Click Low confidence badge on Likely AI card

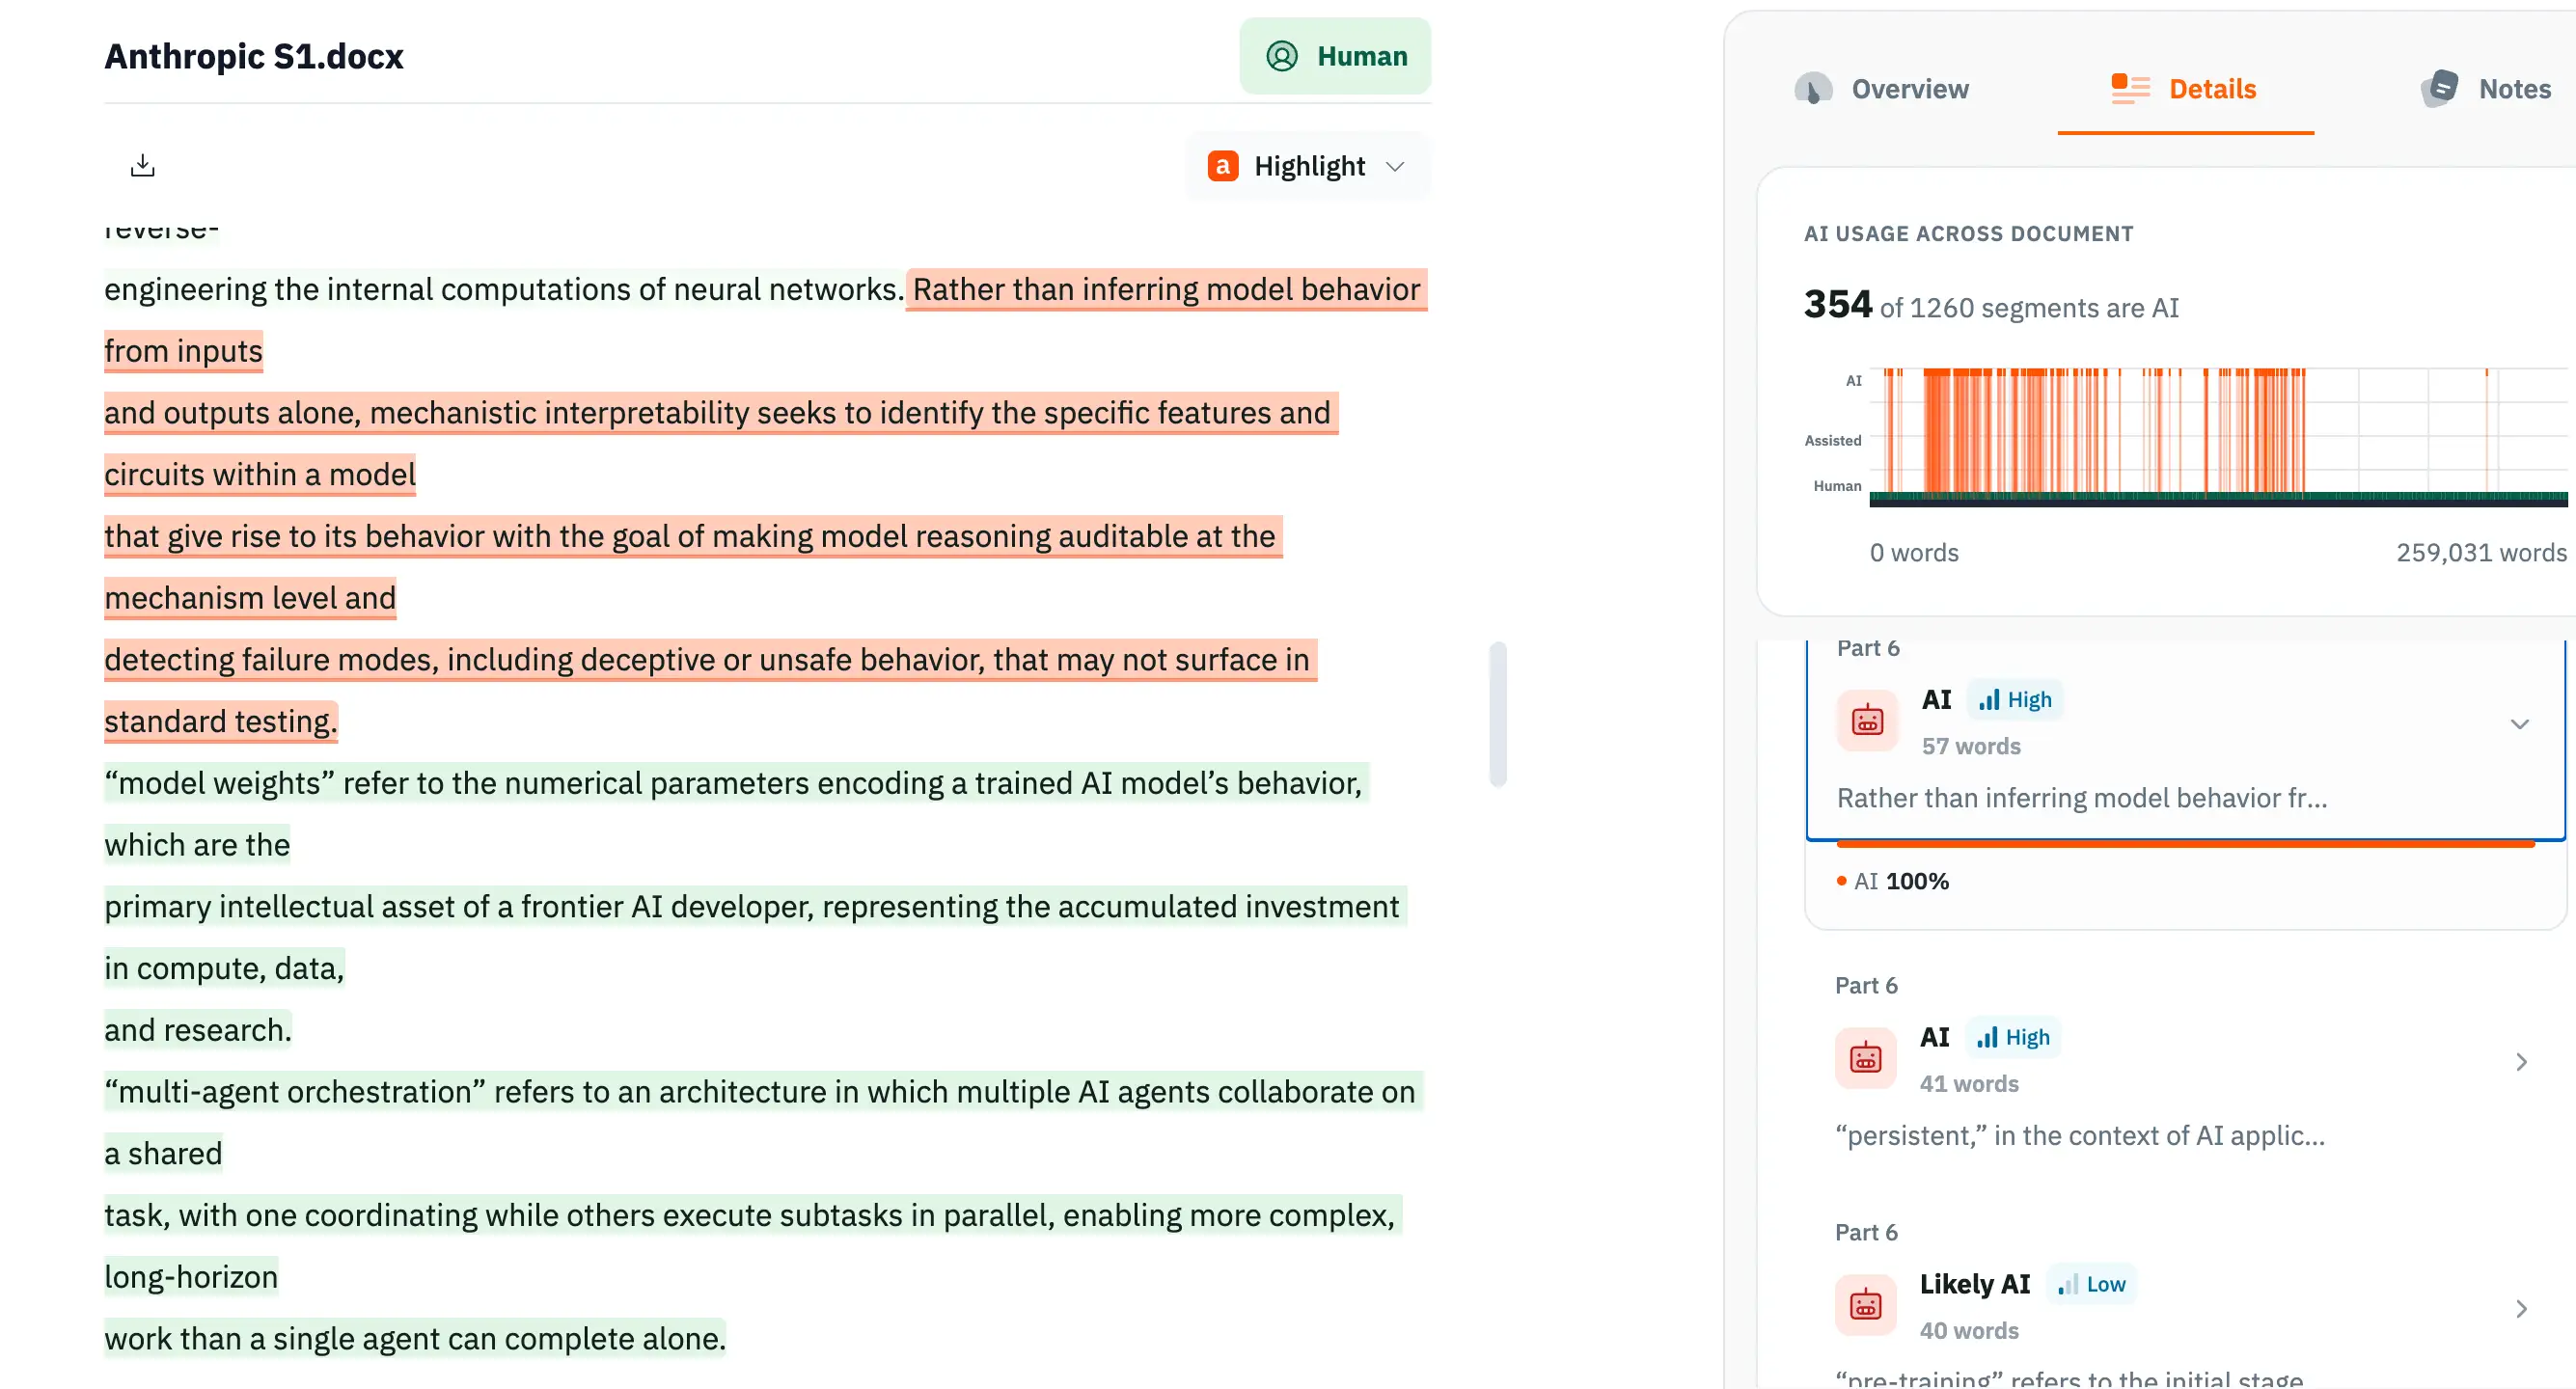click(x=2091, y=1285)
